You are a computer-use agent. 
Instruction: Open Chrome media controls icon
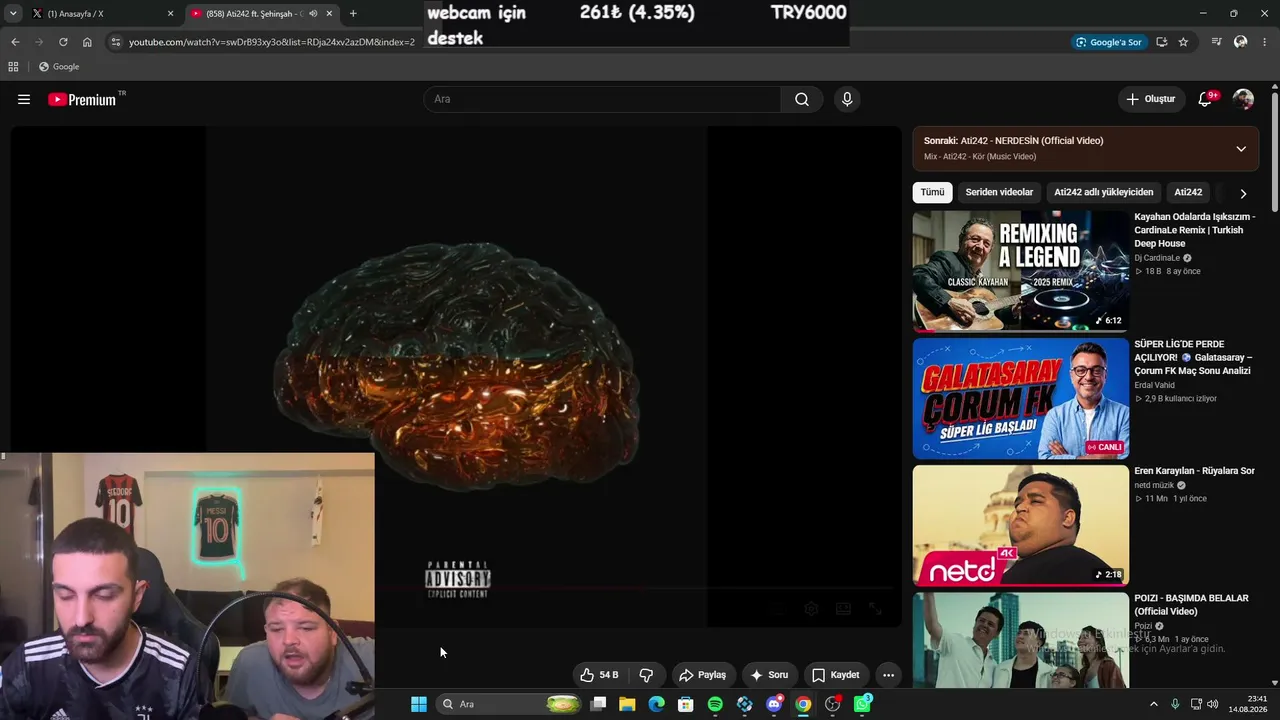1216,42
